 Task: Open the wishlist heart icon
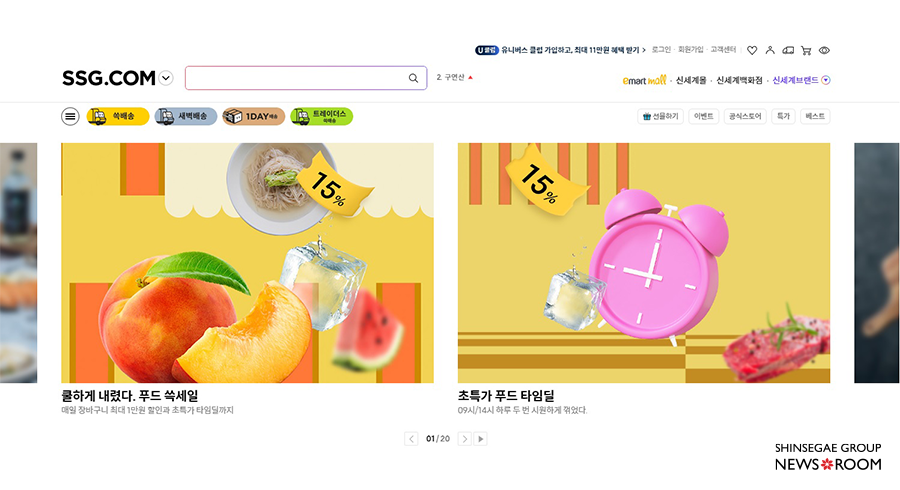pyautogui.click(x=752, y=50)
